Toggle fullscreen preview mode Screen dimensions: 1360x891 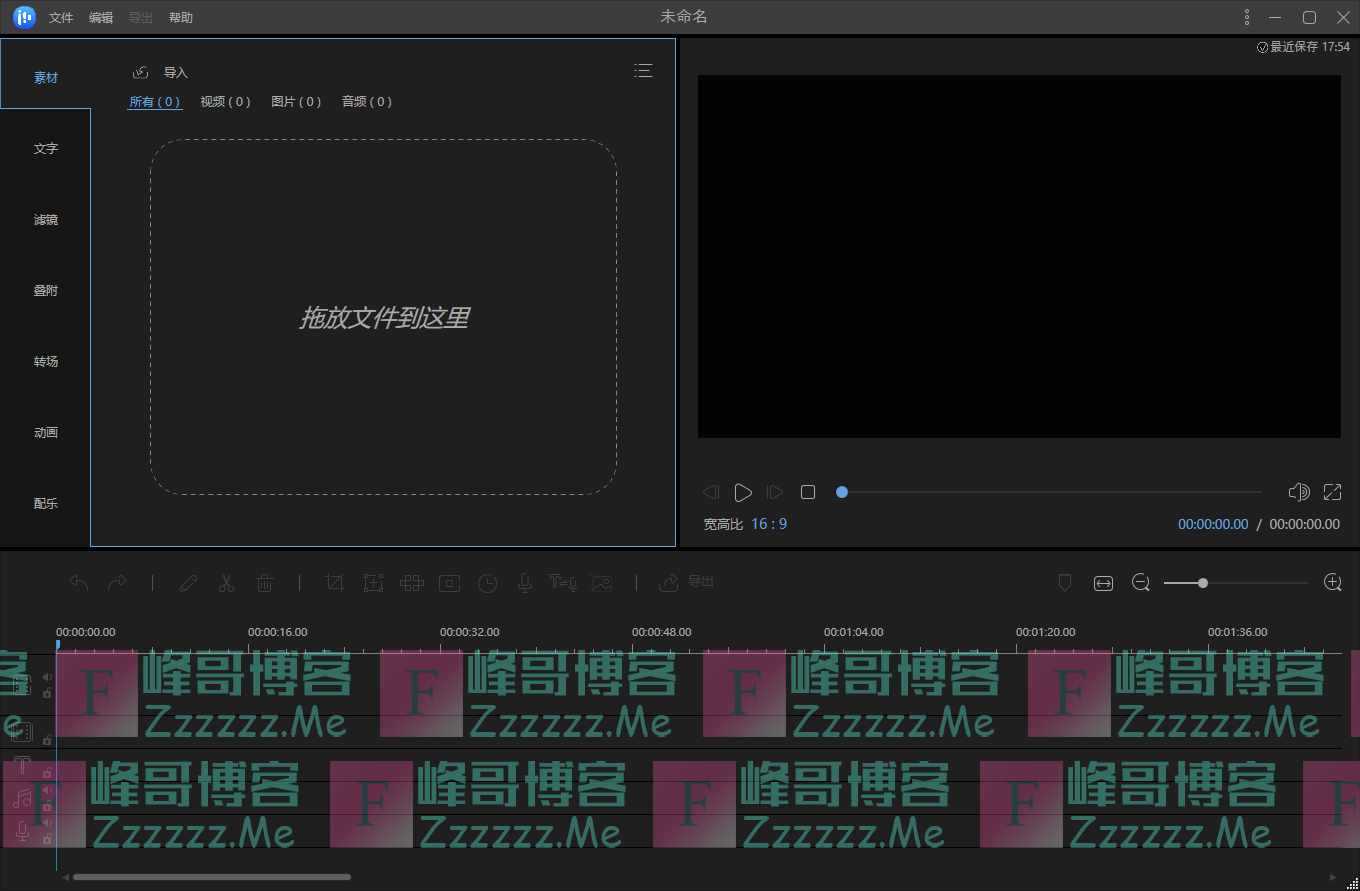[x=1332, y=492]
